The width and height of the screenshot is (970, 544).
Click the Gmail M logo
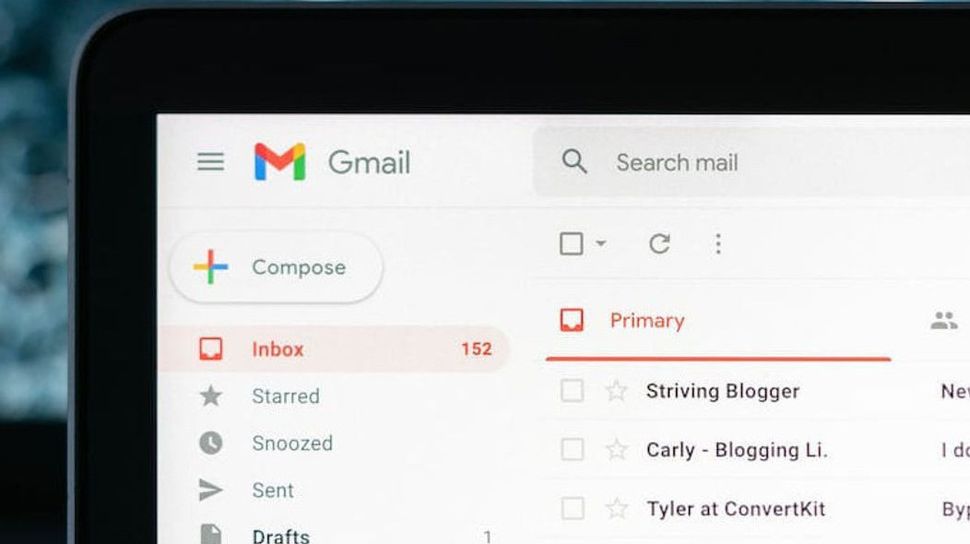(x=280, y=162)
